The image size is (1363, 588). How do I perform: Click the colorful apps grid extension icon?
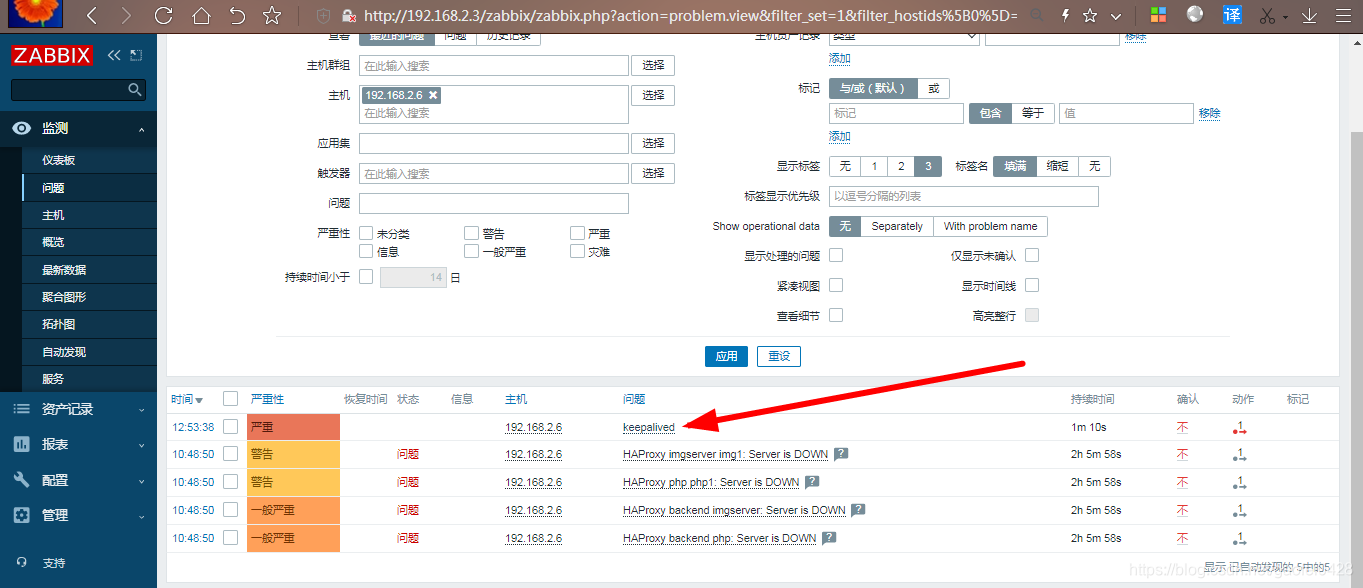[x=1158, y=16]
